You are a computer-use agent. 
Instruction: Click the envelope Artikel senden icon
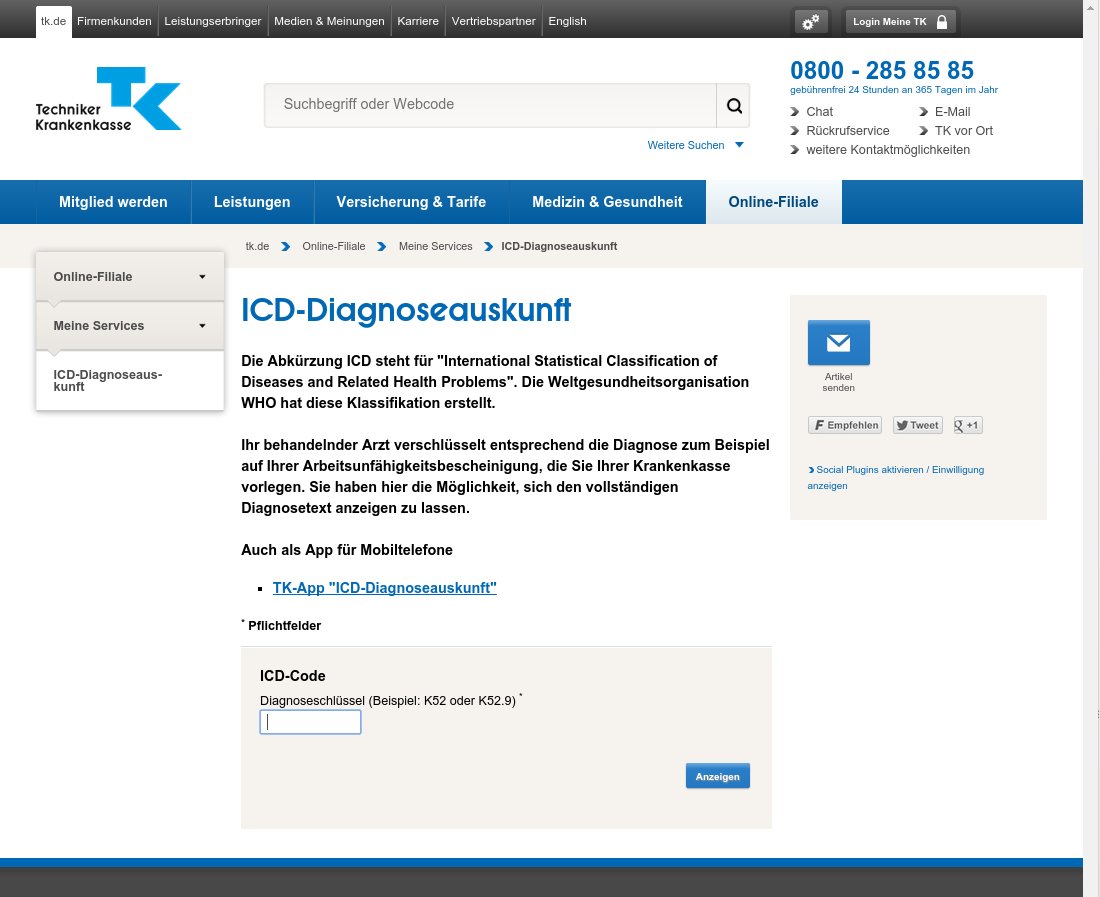(x=838, y=342)
